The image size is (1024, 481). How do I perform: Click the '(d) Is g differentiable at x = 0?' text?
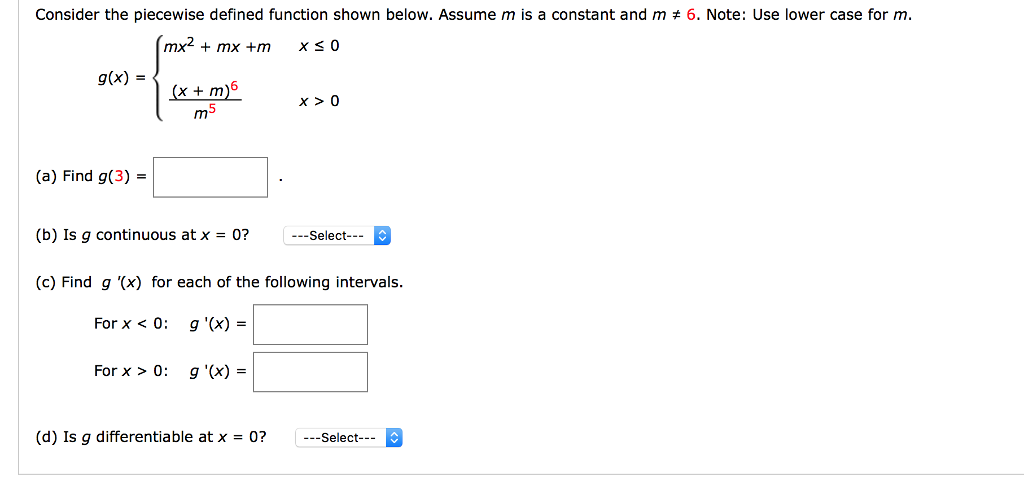click(x=152, y=437)
